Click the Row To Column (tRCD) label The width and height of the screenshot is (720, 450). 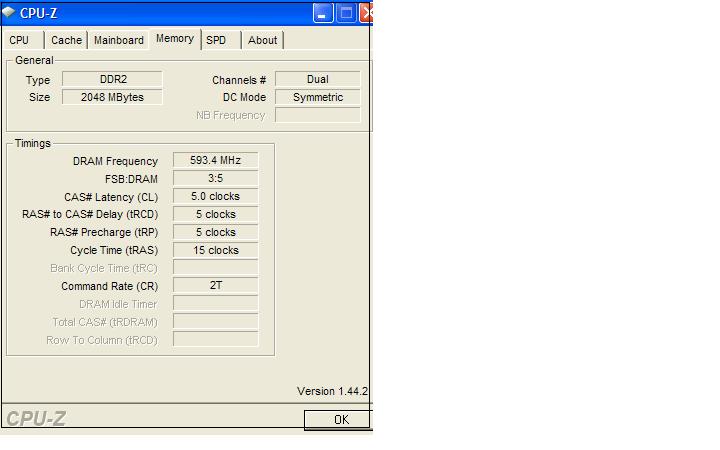point(102,340)
